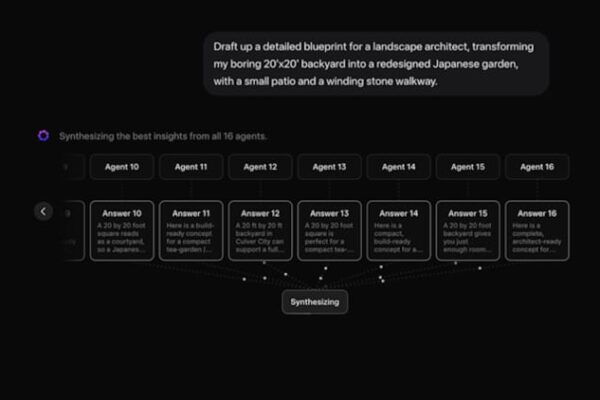This screenshot has width=600, height=400.
Task: Select the Agent 12 box
Action: click(260, 167)
